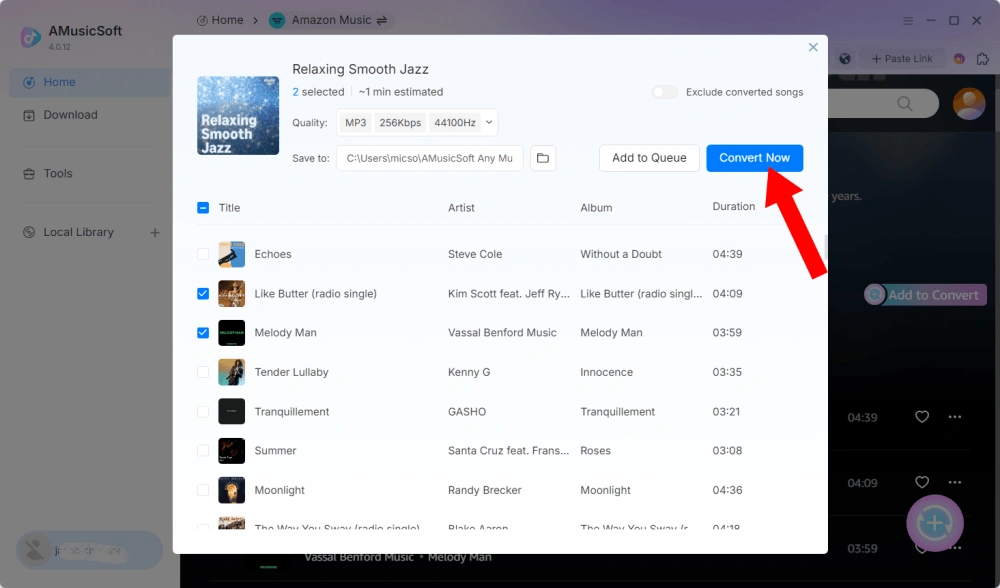The width and height of the screenshot is (1000, 588).
Task: Open the Quality format dropdown
Action: point(417,122)
